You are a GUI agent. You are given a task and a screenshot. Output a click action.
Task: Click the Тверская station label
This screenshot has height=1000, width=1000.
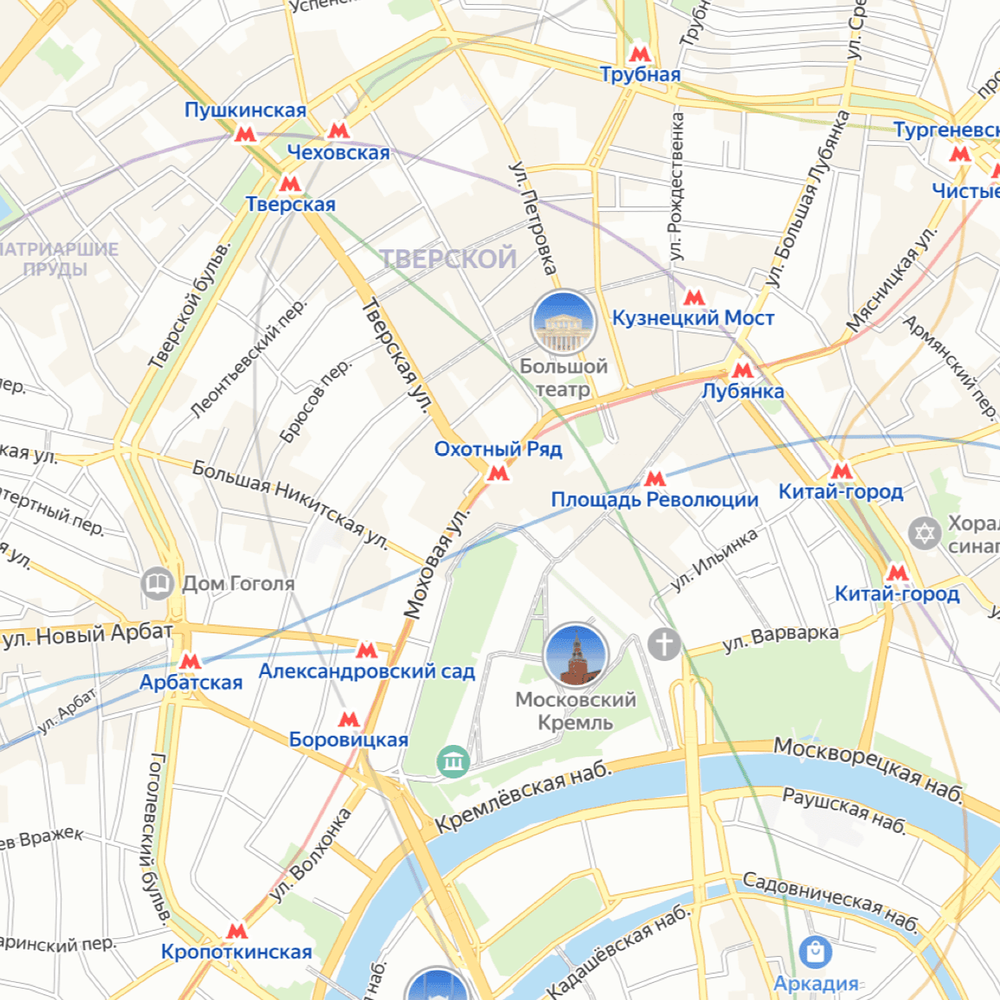(x=291, y=204)
